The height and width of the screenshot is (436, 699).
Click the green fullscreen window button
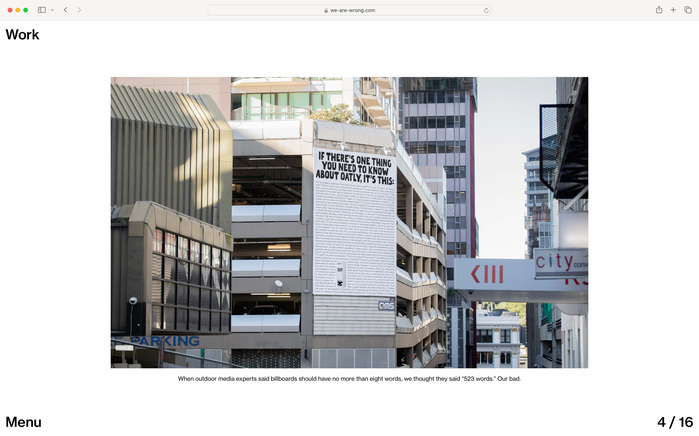[x=26, y=10]
